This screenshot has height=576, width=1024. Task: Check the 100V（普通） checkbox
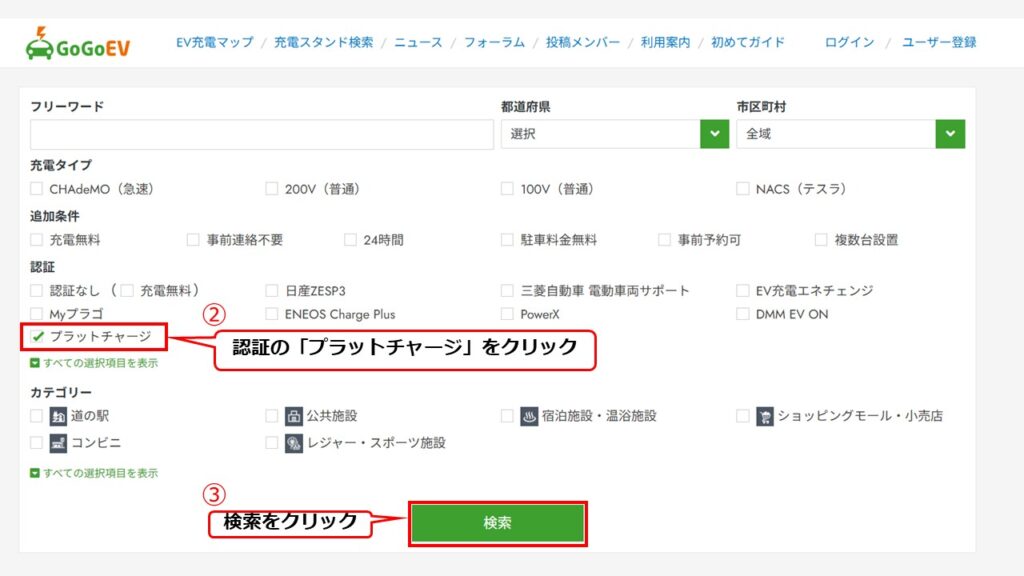507,189
